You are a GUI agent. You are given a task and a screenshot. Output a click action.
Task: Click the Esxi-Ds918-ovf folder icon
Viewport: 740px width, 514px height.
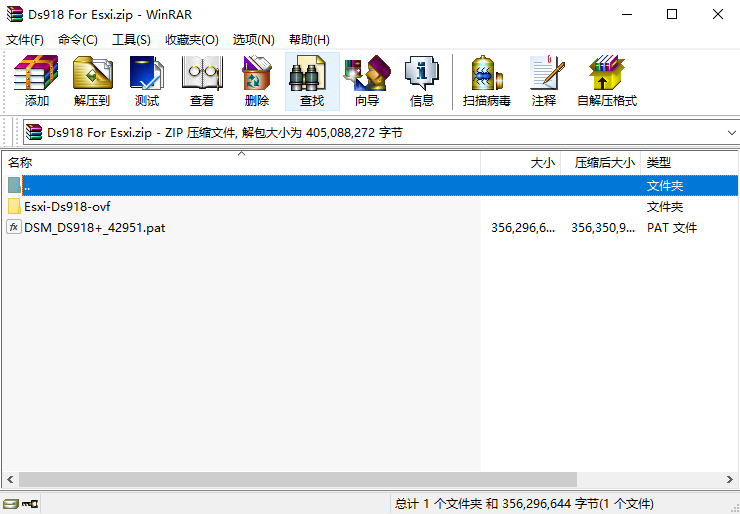[14, 206]
